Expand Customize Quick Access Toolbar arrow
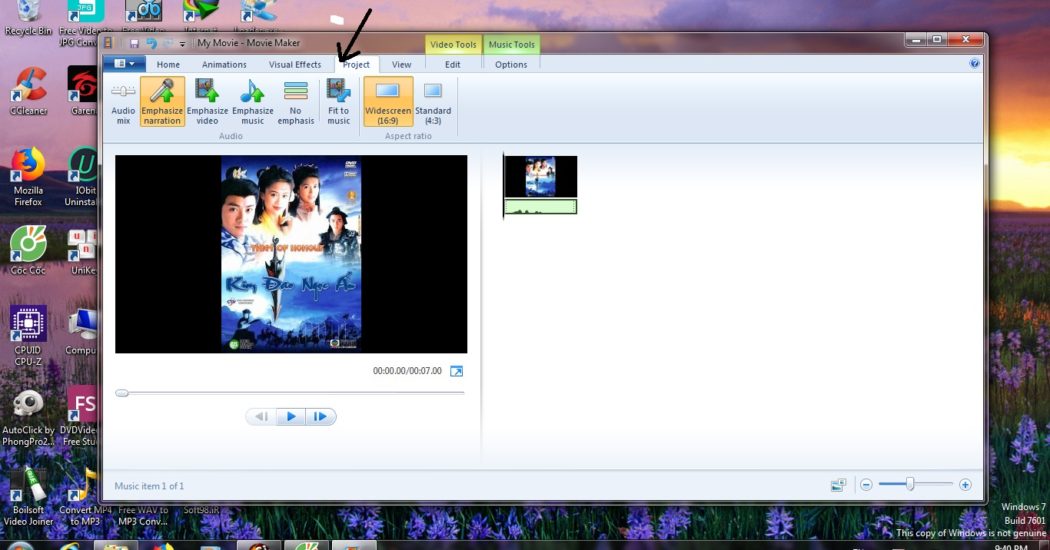Viewport: 1050px width, 550px height. 182,44
